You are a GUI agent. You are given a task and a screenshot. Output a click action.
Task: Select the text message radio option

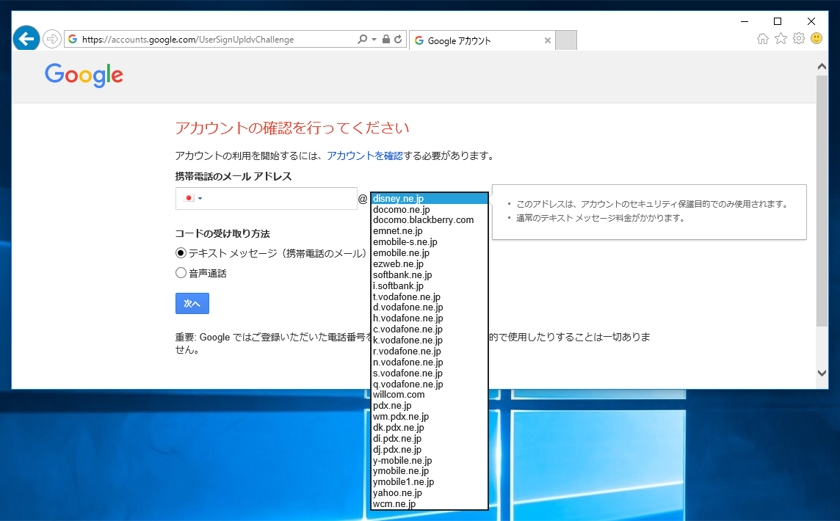(181, 253)
